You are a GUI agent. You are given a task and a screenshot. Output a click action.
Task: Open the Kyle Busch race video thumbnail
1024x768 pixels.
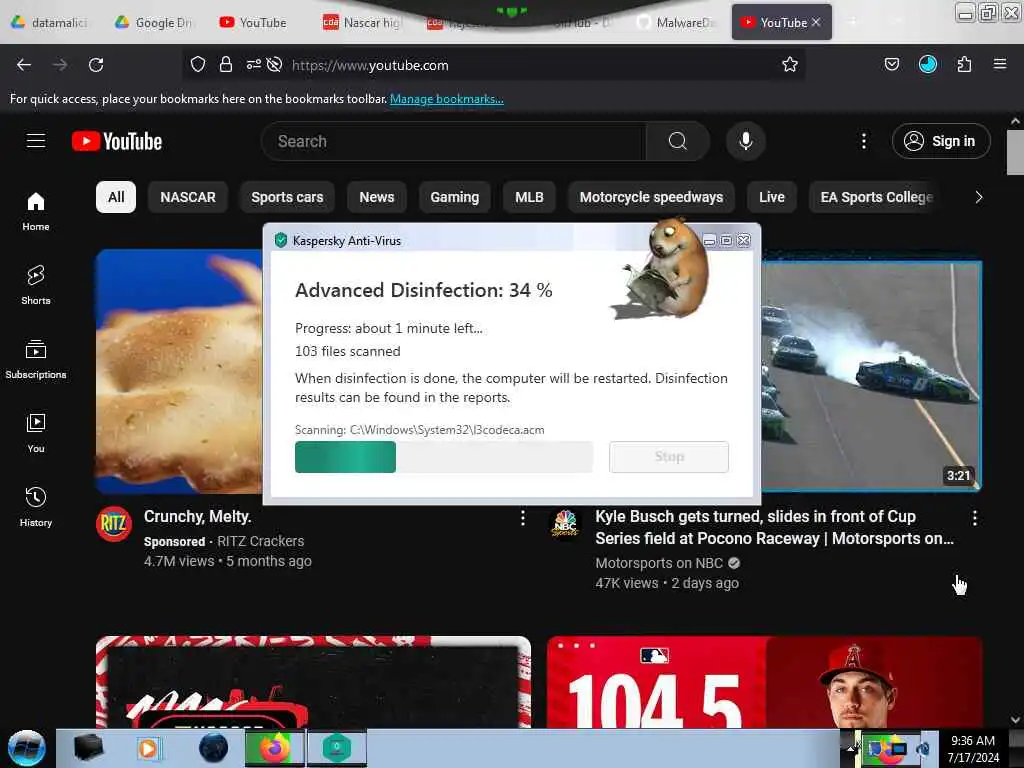[x=871, y=375]
